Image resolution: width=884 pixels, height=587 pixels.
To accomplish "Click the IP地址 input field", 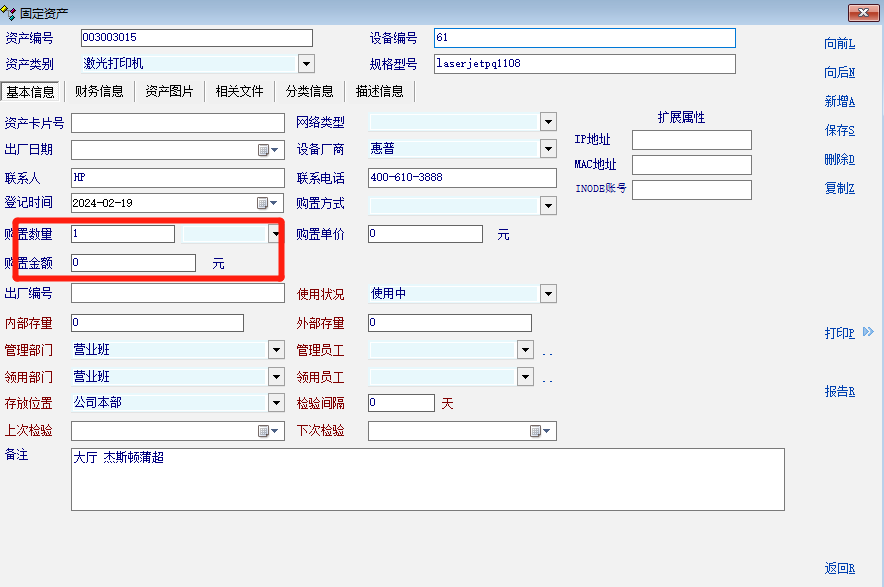I will pos(691,140).
